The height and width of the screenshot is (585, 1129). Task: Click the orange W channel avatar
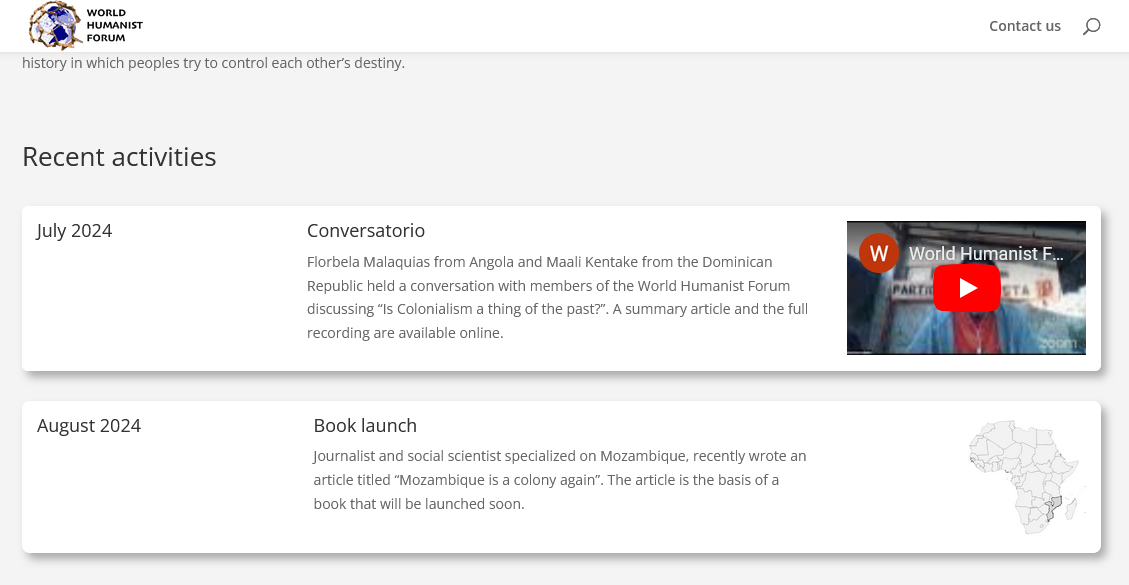pyautogui.click(x=879, y=253)
